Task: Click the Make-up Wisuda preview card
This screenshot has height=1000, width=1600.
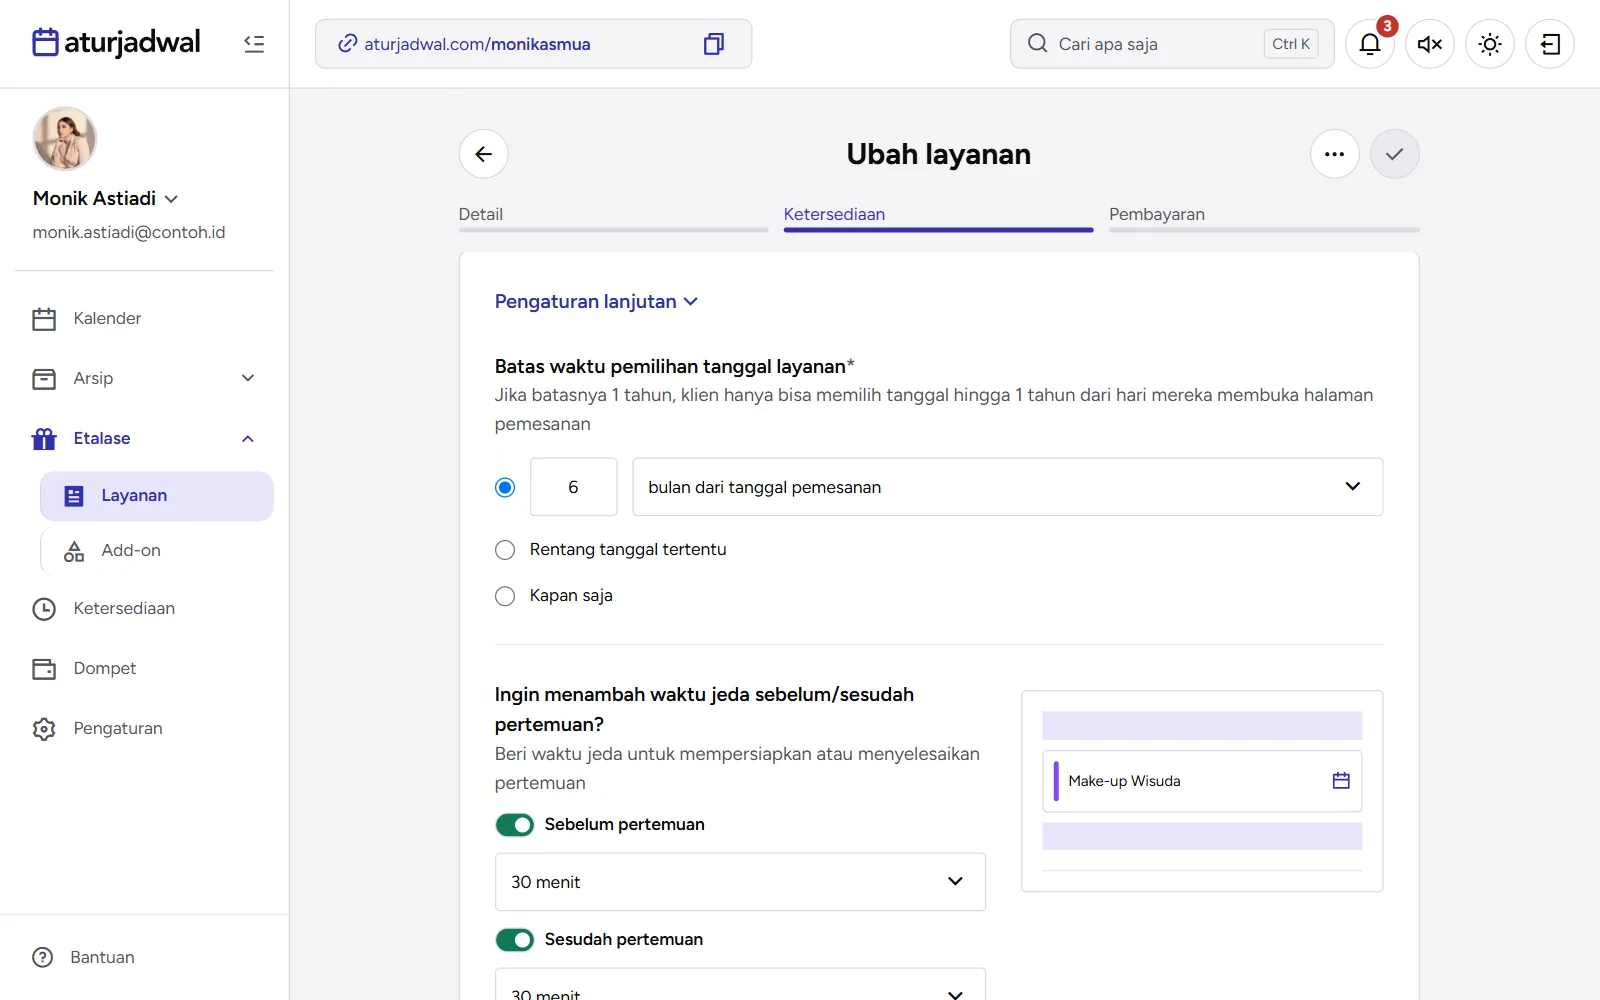Action: click(x=1202, y=781)
